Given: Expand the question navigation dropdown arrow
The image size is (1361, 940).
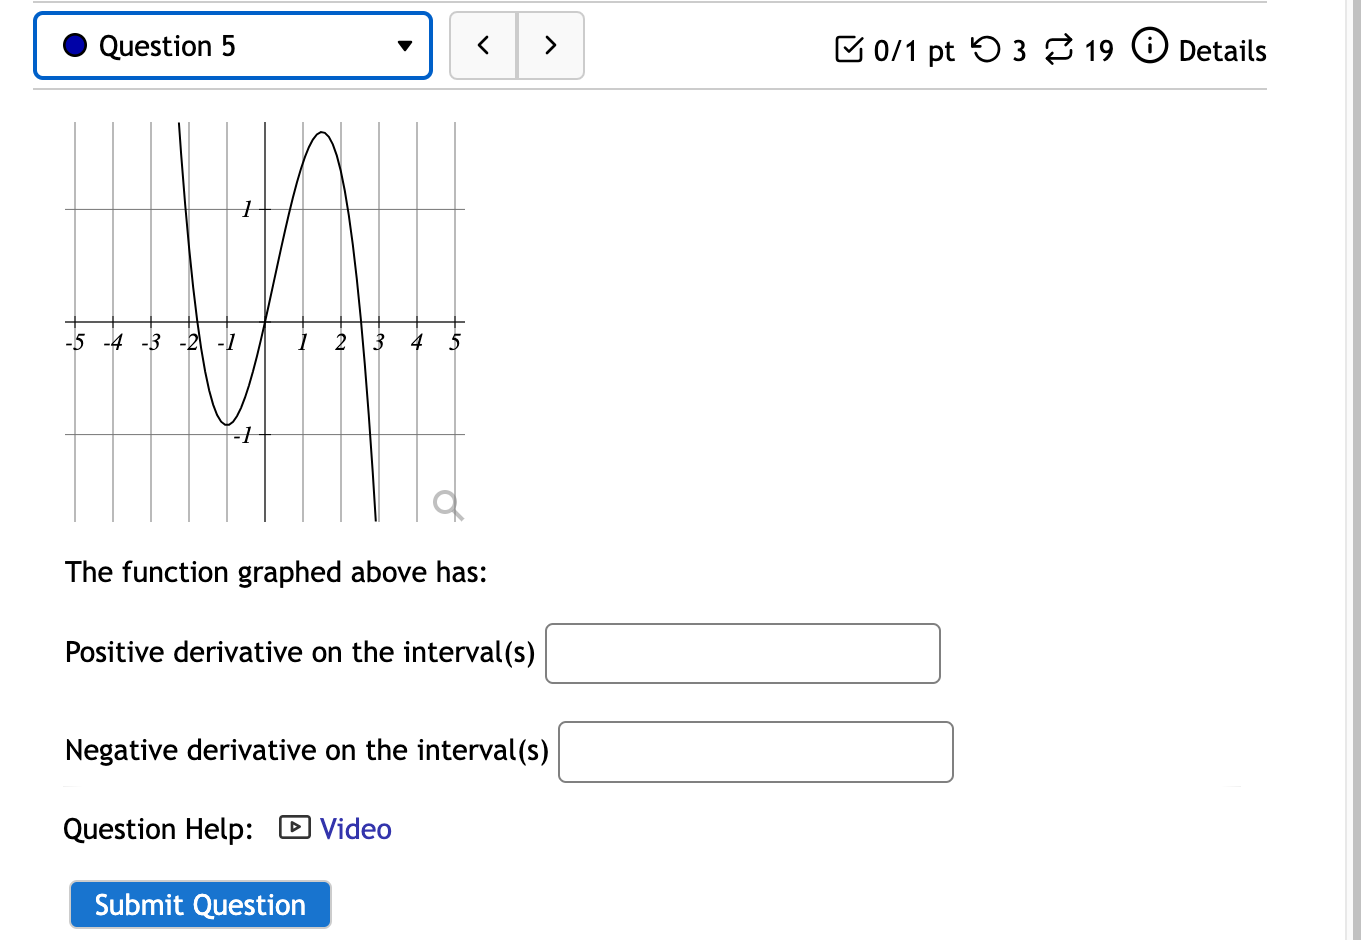Looking at the screenshot, I should click(403, 46).
